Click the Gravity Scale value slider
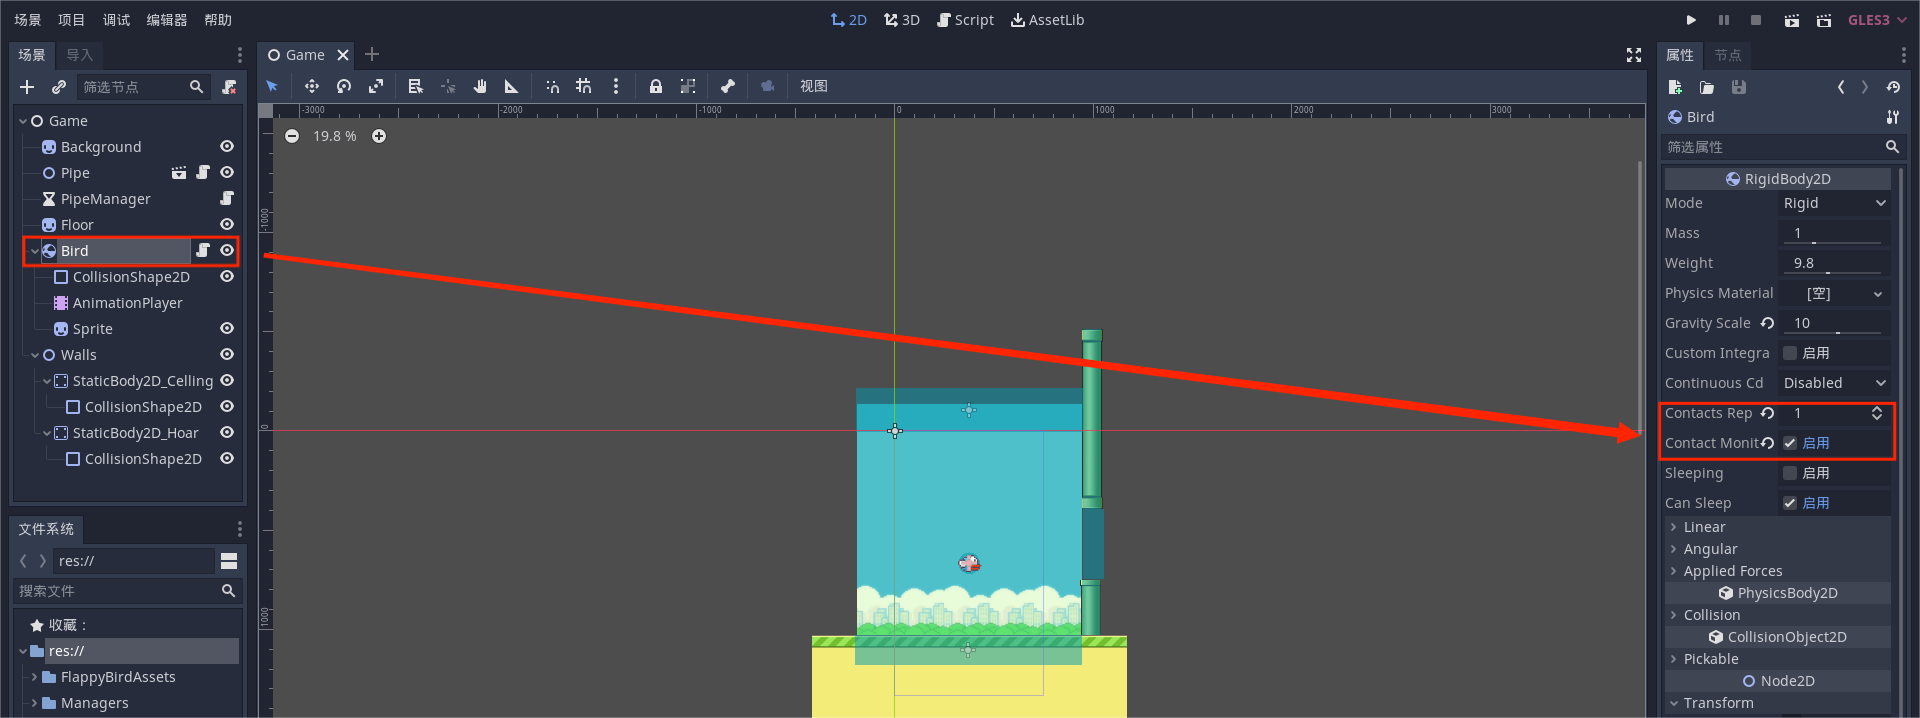The image size is (1920, 718). click(x=1834, y=323)
